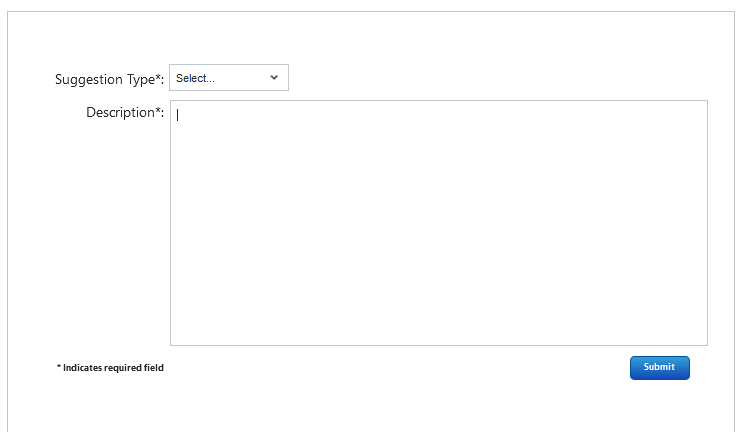Focus the Description text area
Viewport: 751px width, 432px height.
(438, 222)
